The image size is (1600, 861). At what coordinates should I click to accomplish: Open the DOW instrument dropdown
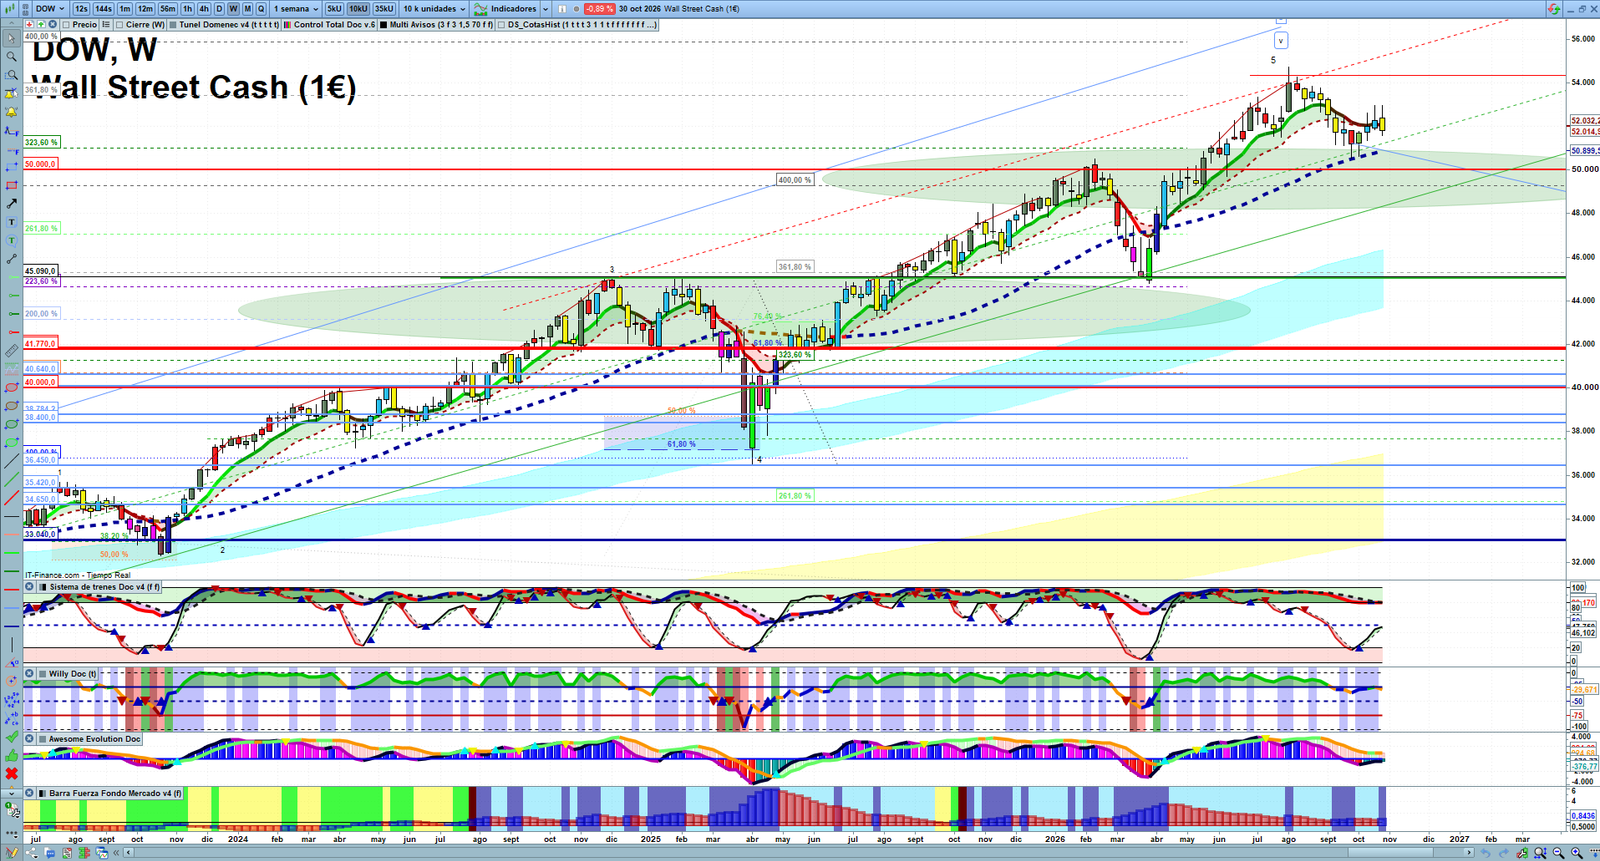click(x=49, y=9)
